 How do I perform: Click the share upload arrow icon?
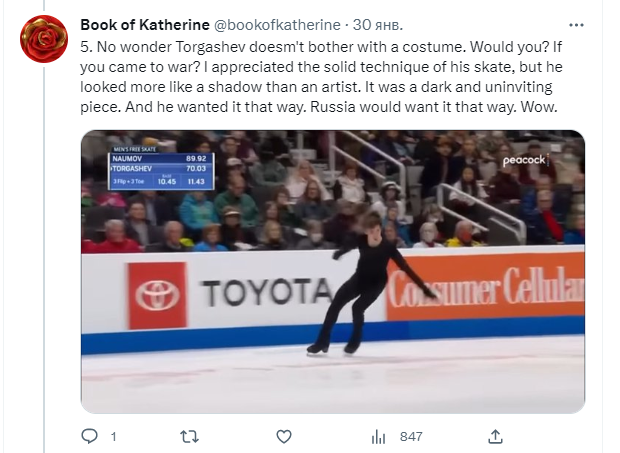click(x=495, y=436)
